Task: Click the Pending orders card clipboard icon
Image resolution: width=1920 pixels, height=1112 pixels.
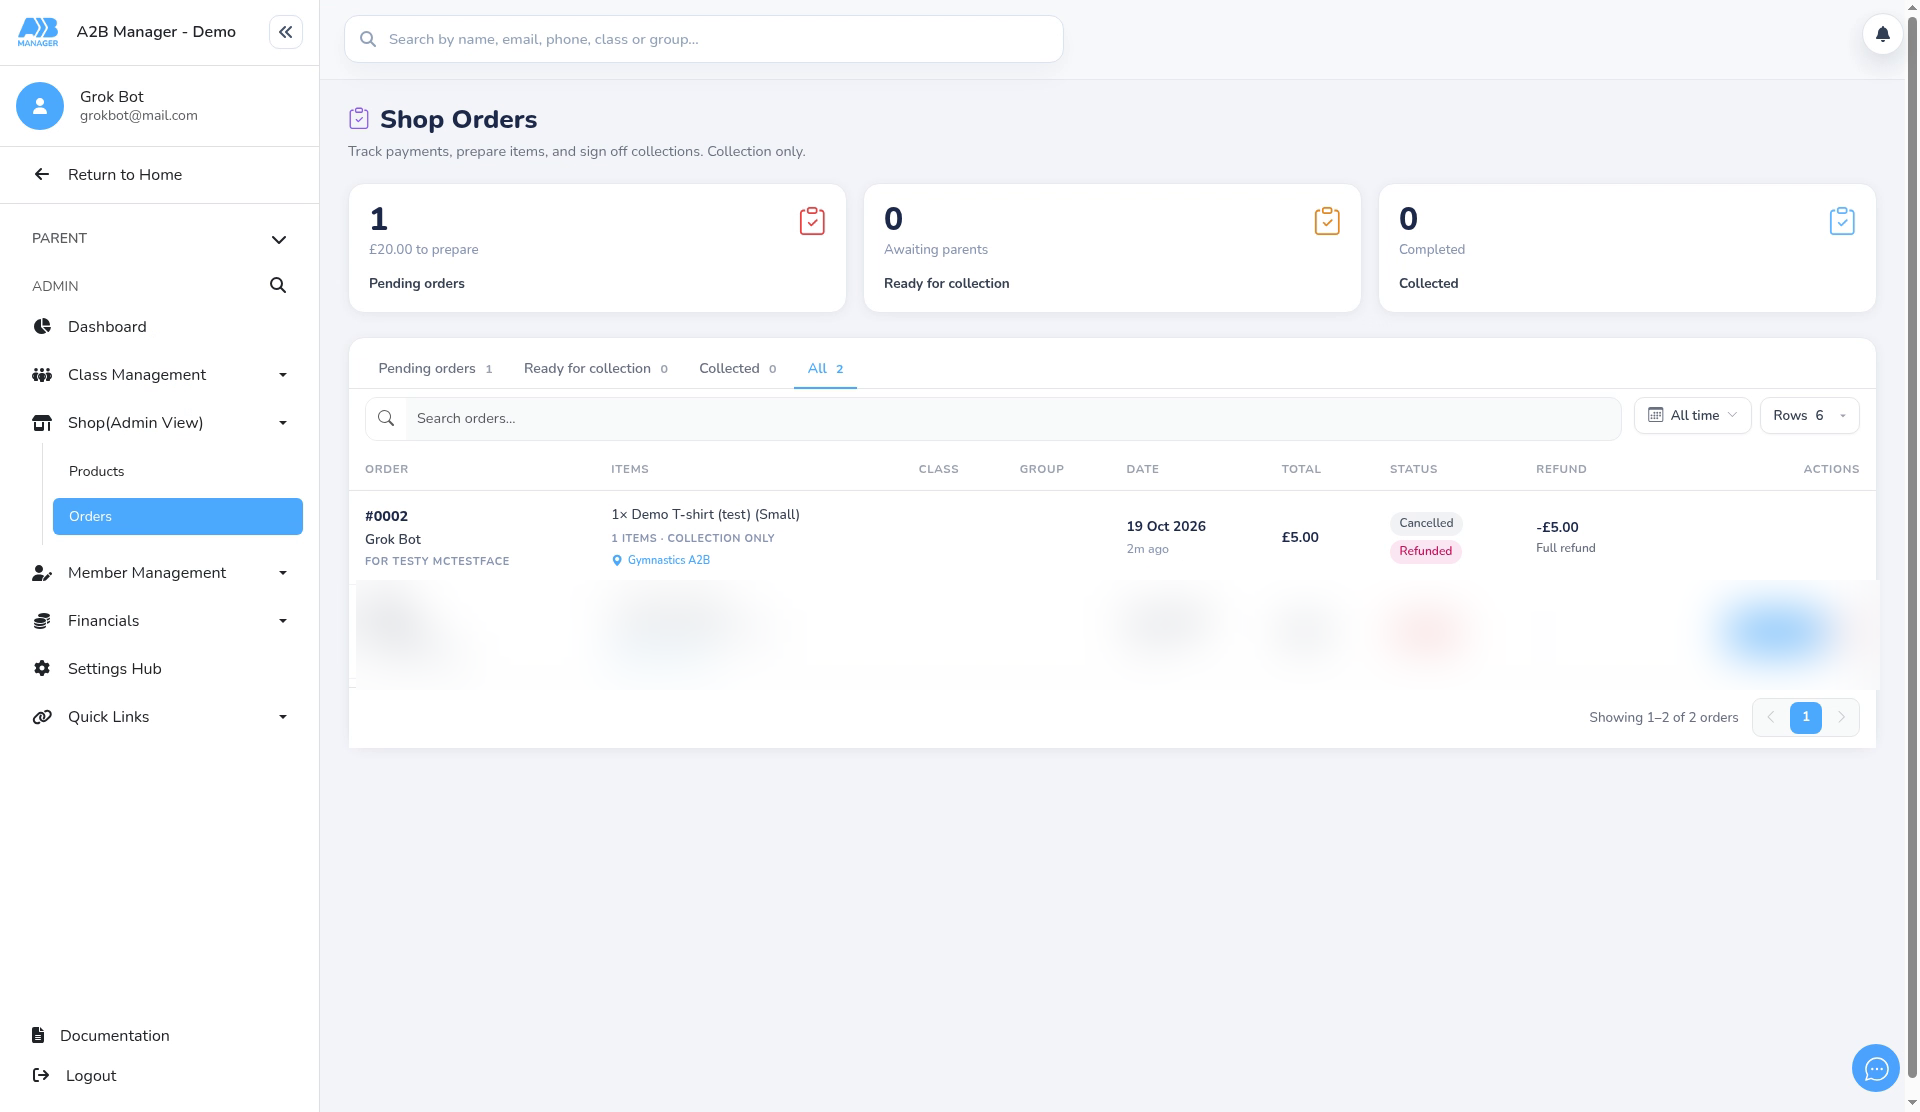Action: pos(812,221)
